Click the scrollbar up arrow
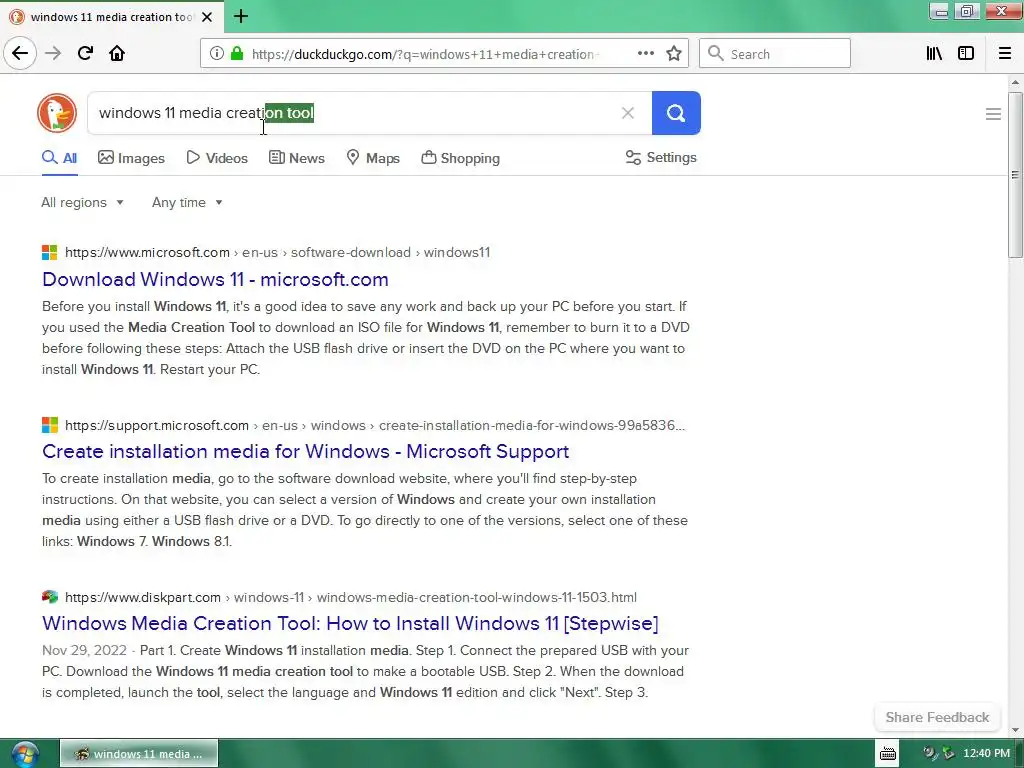Image resolution: width=1024 pixels, height=768 pixels. coord(1015,82)
